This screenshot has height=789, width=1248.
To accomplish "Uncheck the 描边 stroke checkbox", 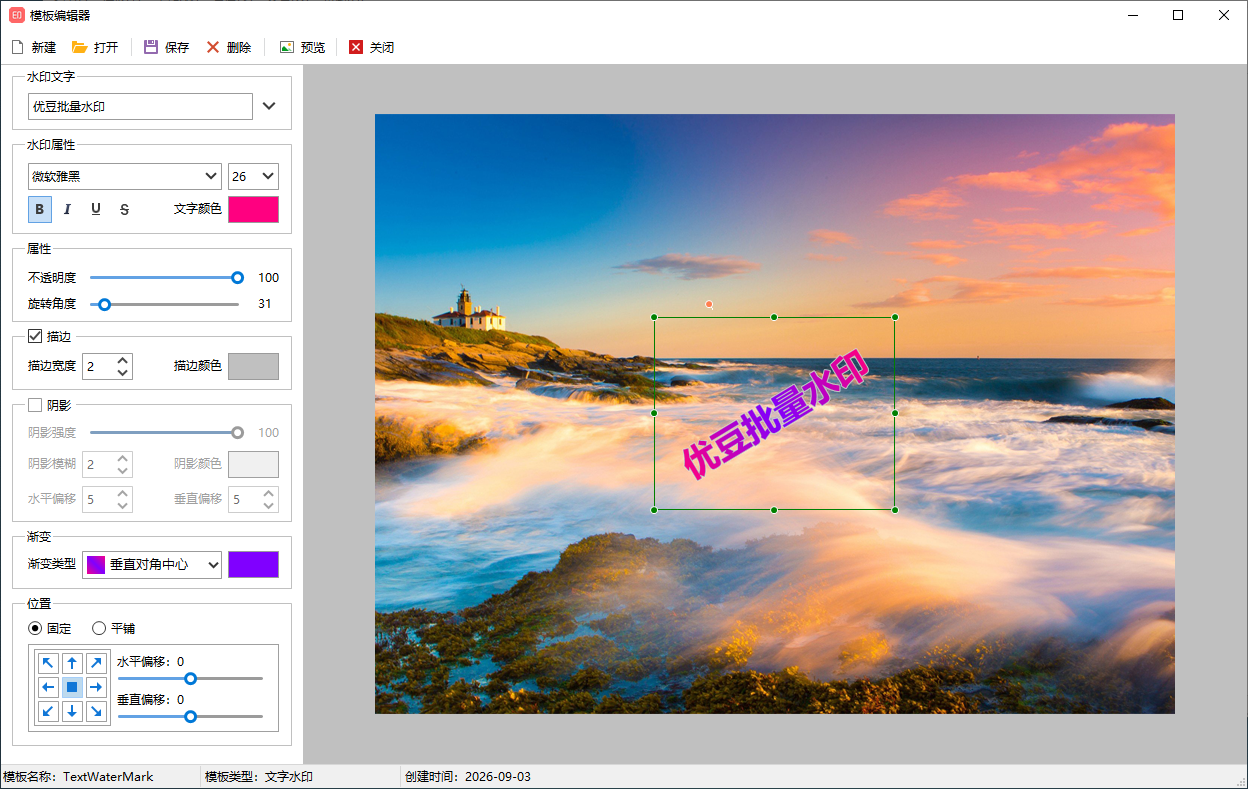I will [35, 336].
